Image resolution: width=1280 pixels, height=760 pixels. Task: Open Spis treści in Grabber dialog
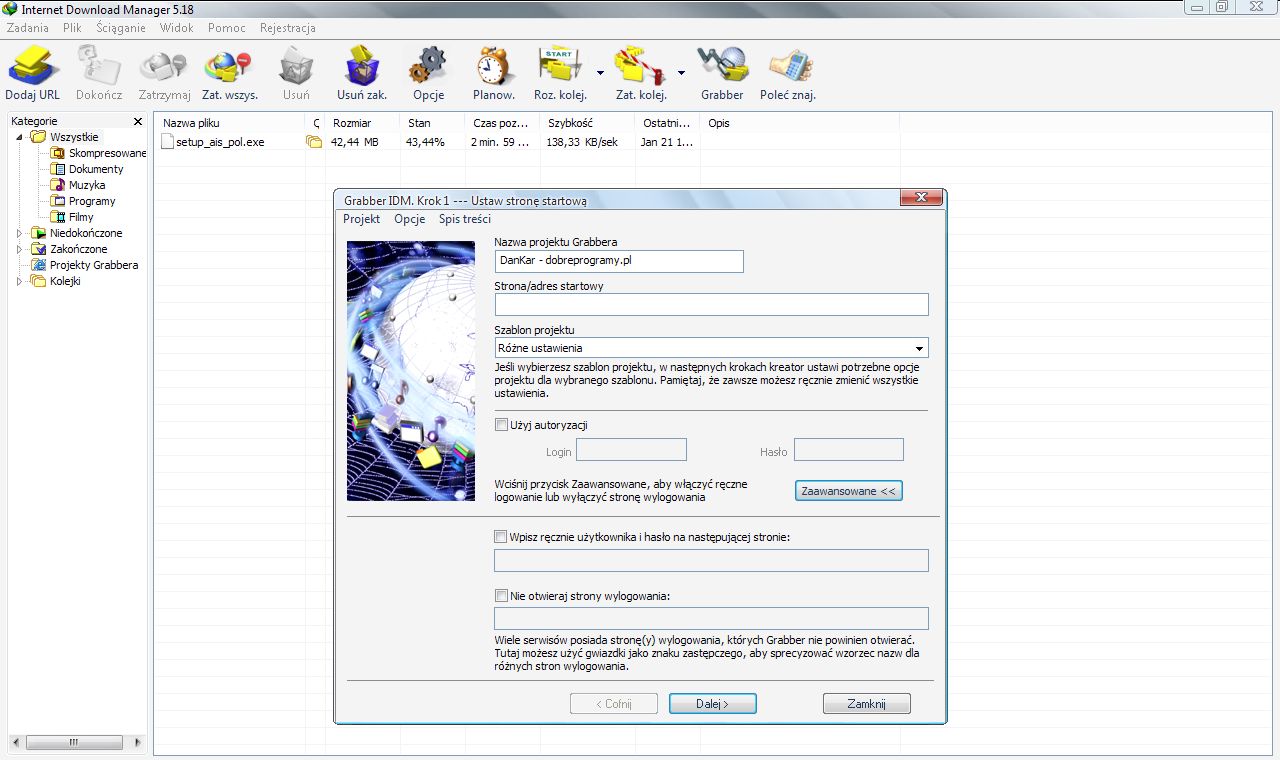coord(465,218)
